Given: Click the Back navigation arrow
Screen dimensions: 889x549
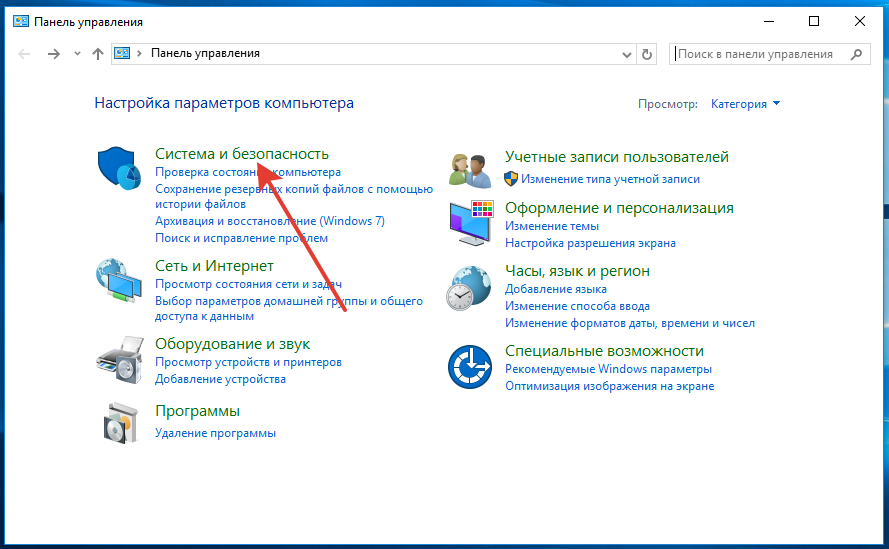Looking at the screenshot, I should tap(24, 54).
